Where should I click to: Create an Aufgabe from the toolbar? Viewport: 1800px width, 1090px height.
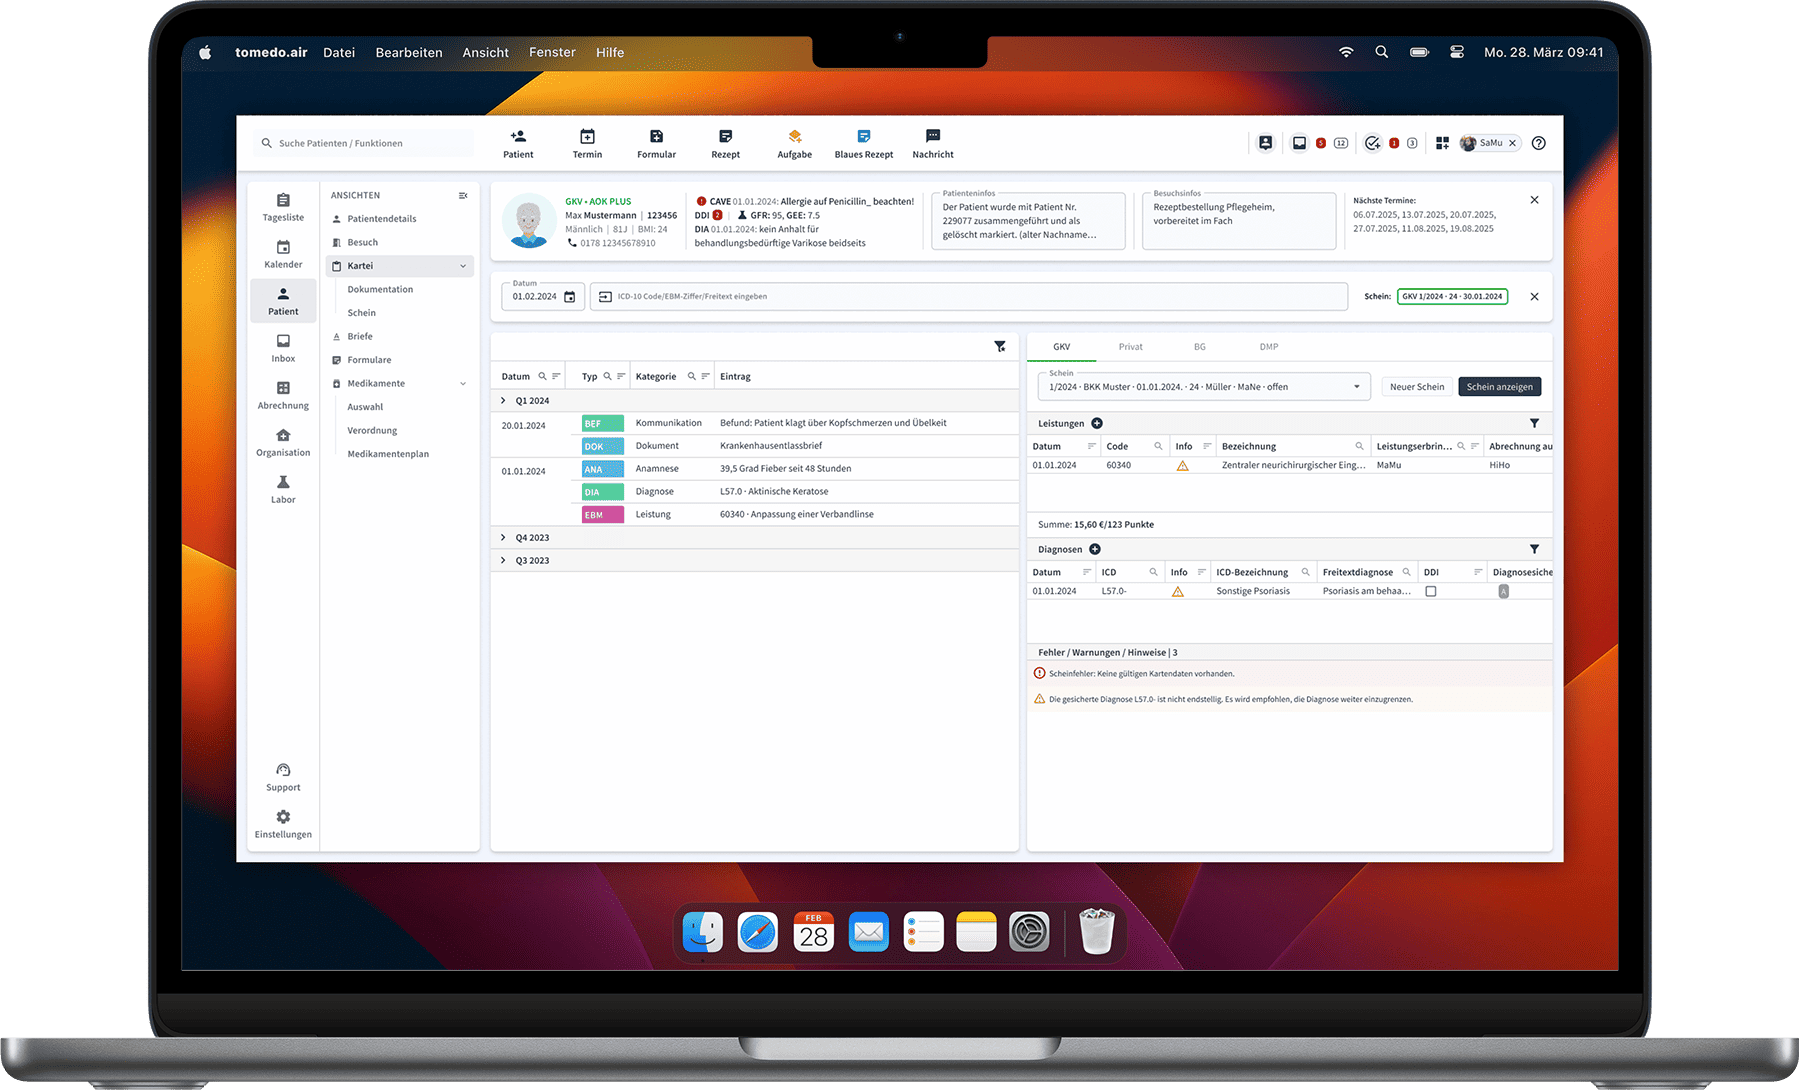coord(794,144)
